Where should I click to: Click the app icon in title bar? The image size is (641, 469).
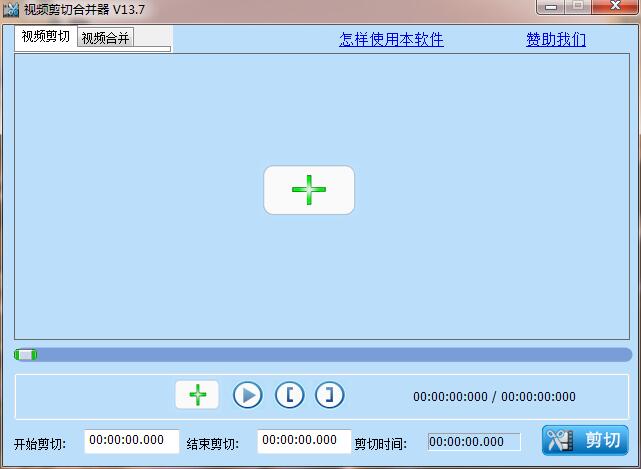[11, 9]
